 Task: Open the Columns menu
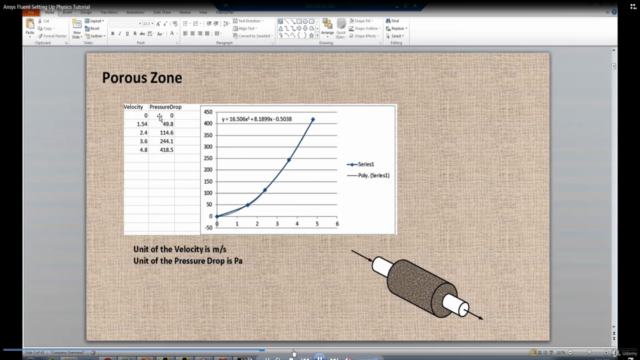click(x=218, y=34)
